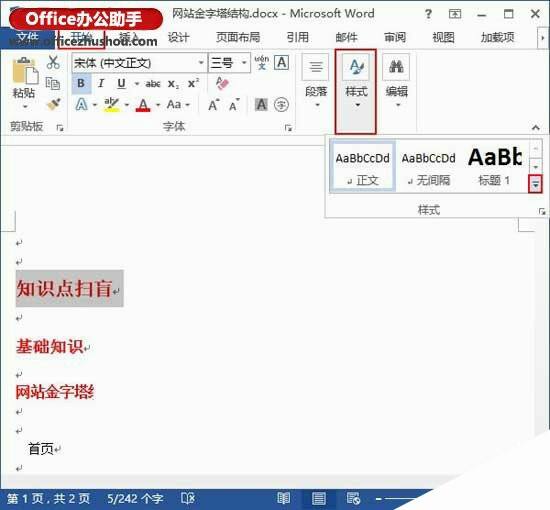The width and height of the screenshot is (550, 510).
Task: Click proofing errors book icon
Action: click(x=188, y=498)
